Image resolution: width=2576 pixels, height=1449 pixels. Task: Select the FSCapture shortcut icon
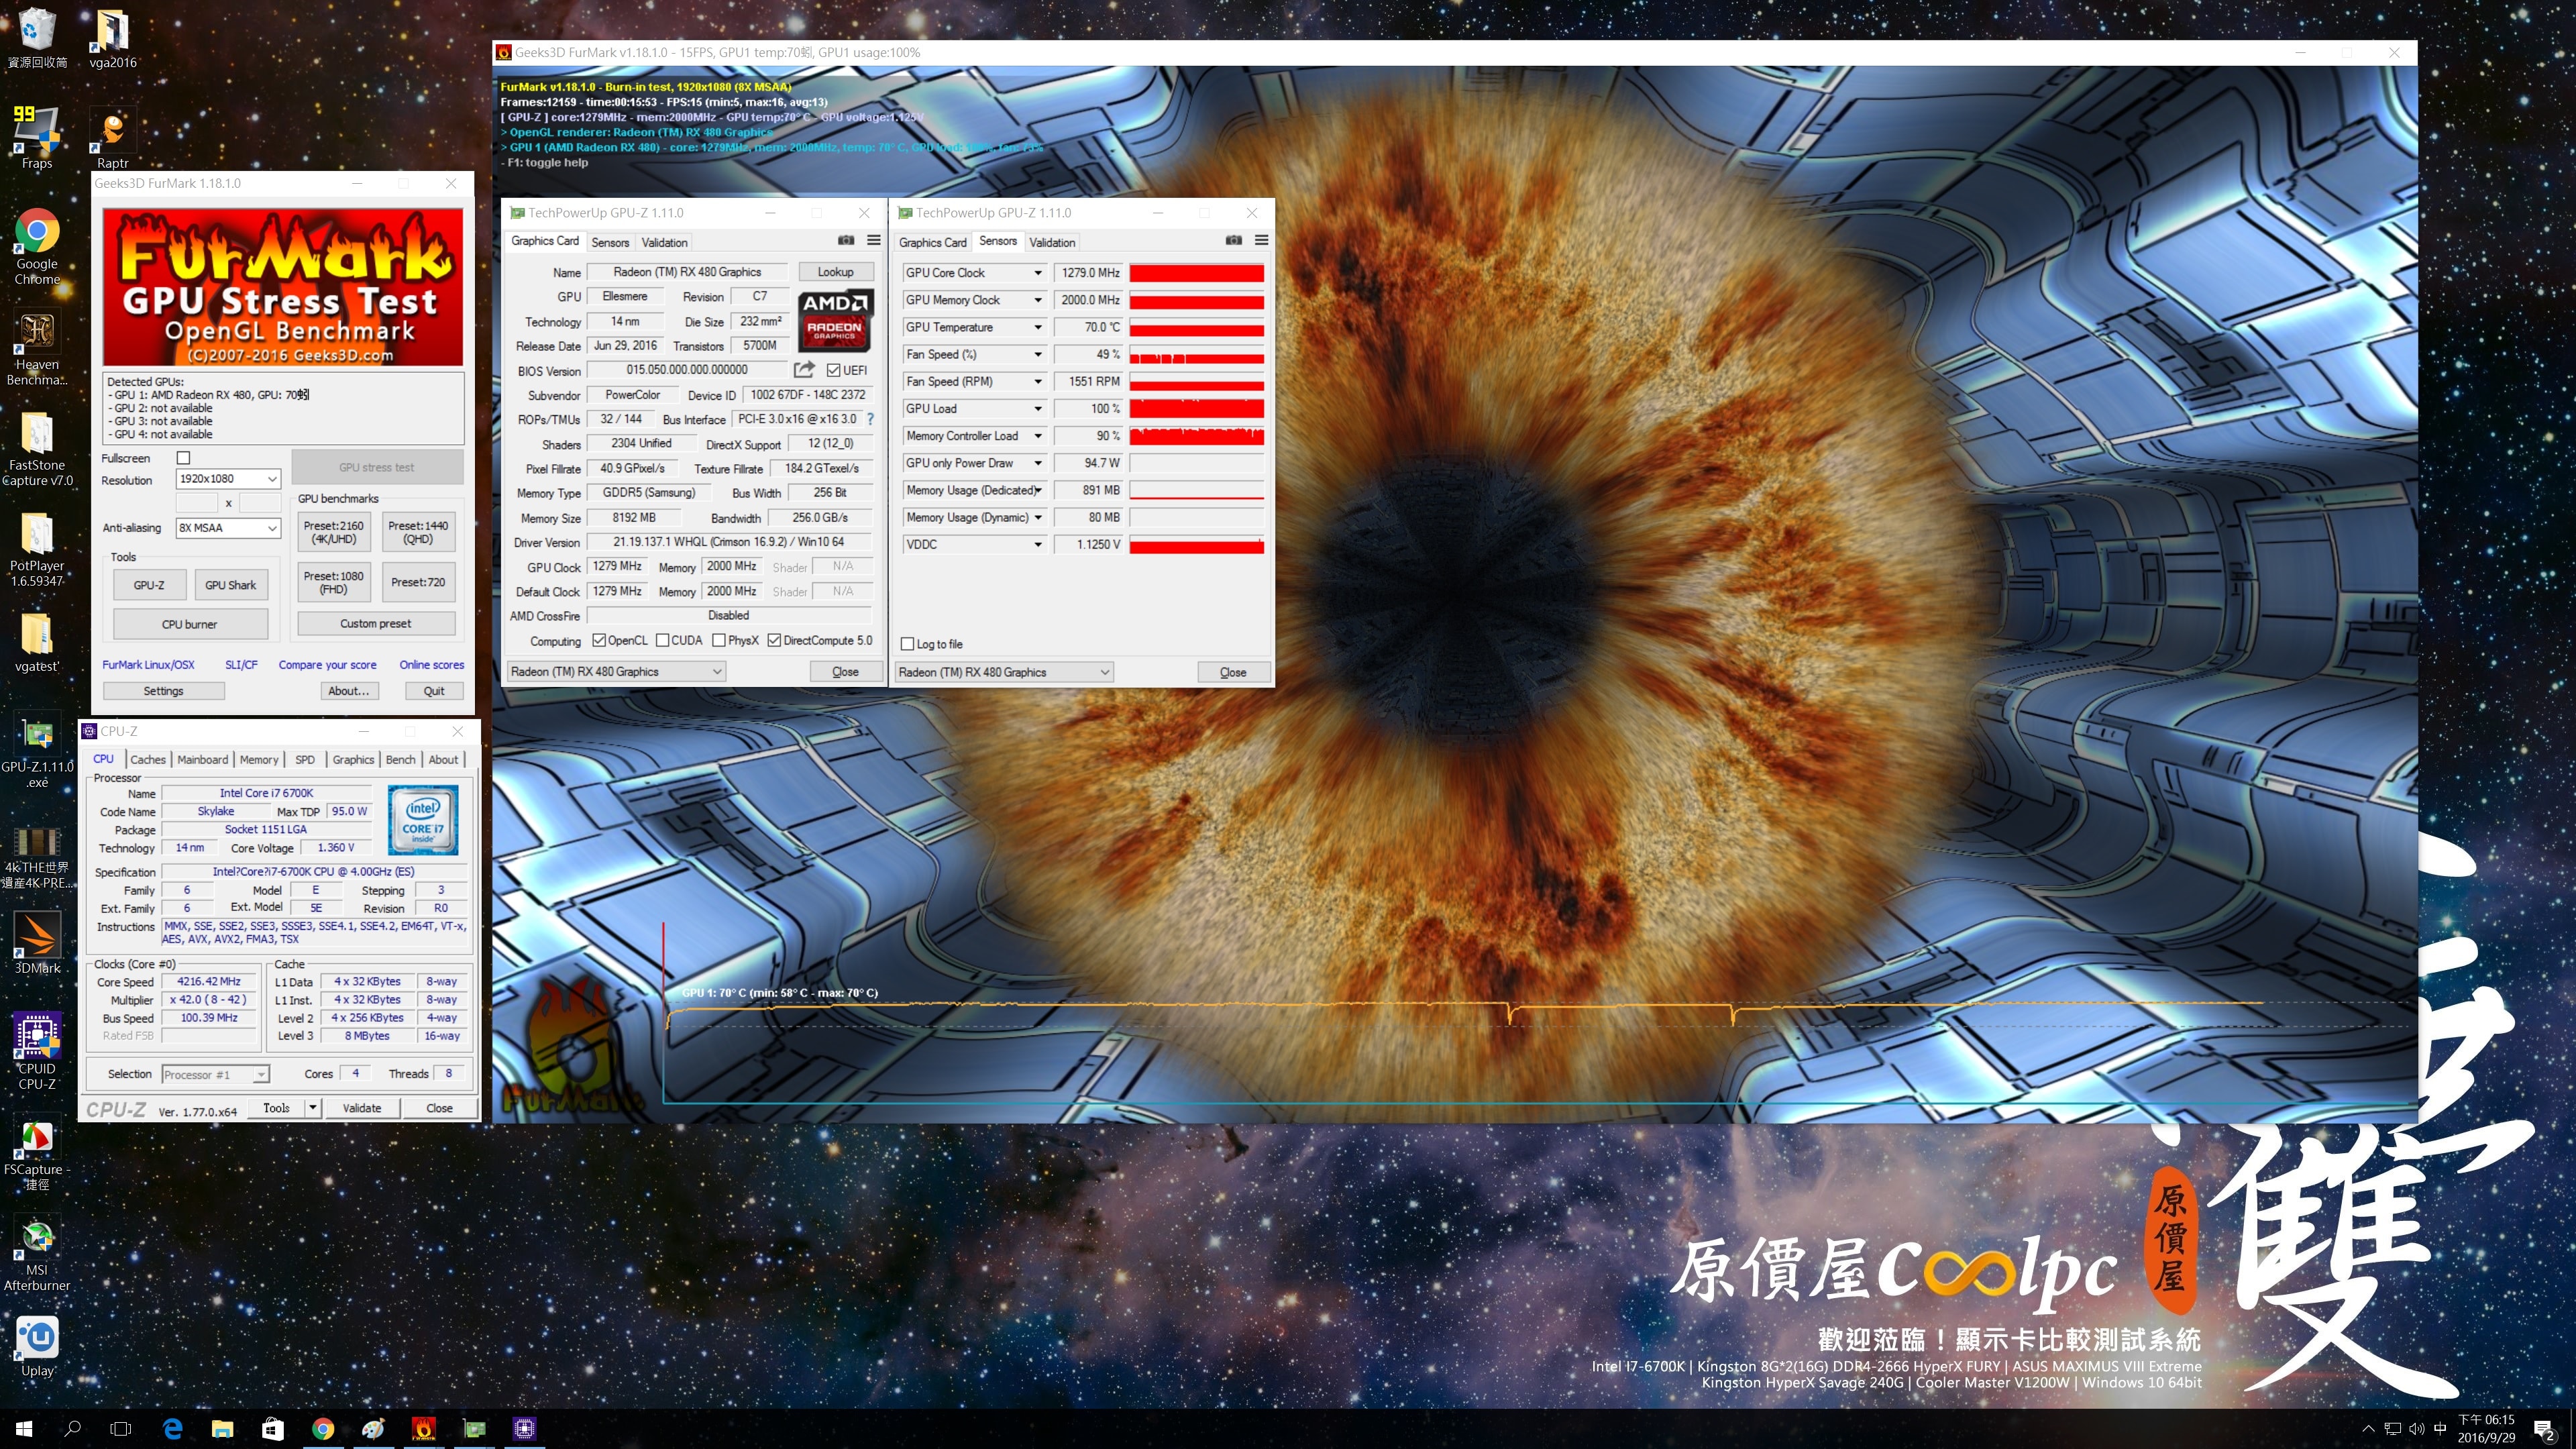click(37, 1153)
